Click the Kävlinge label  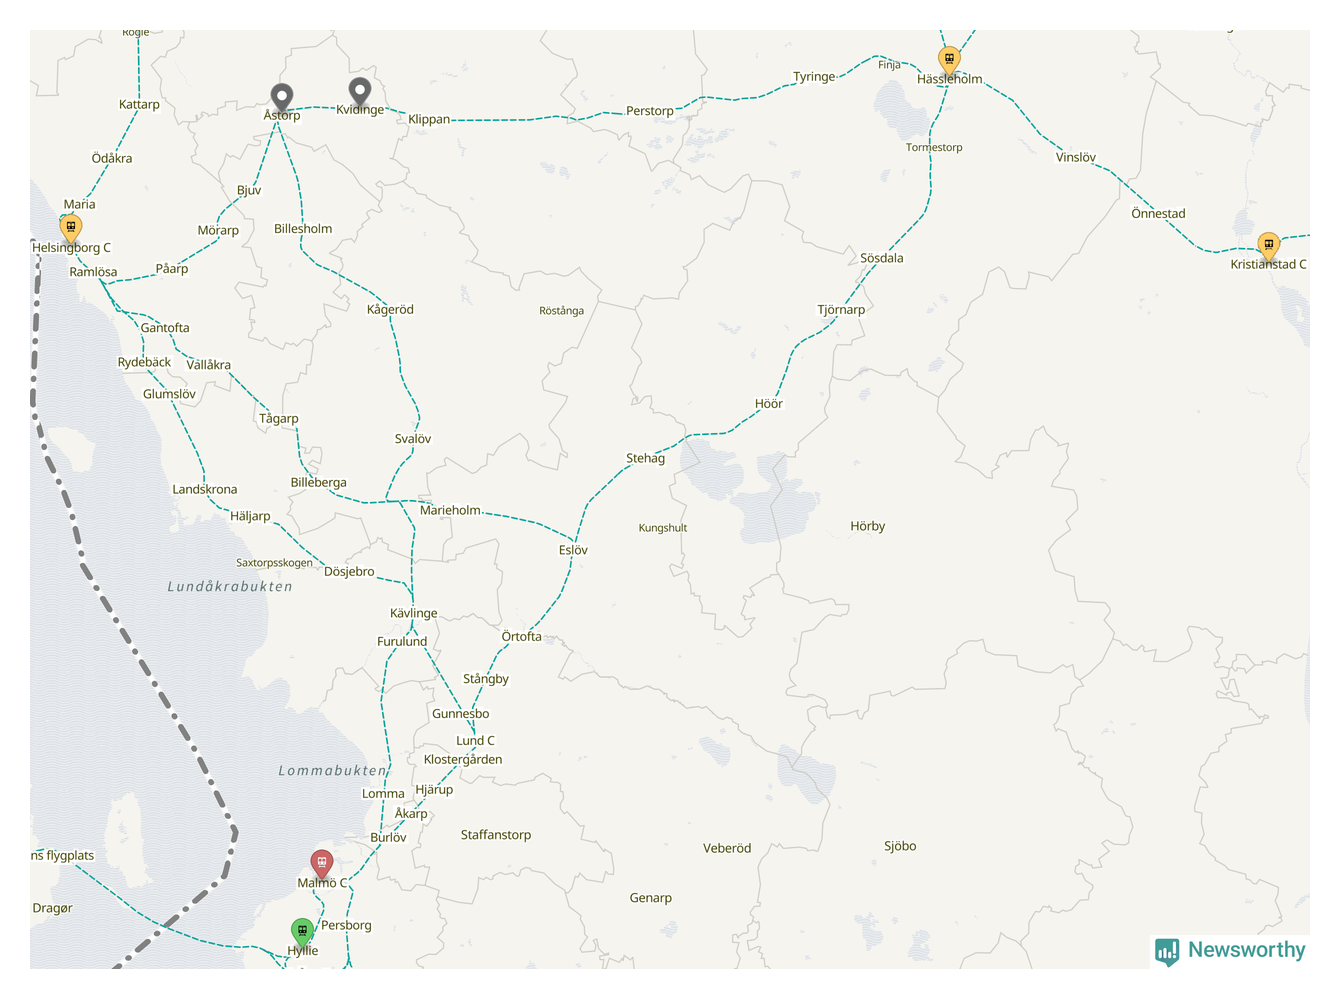(x=414, y=614)
